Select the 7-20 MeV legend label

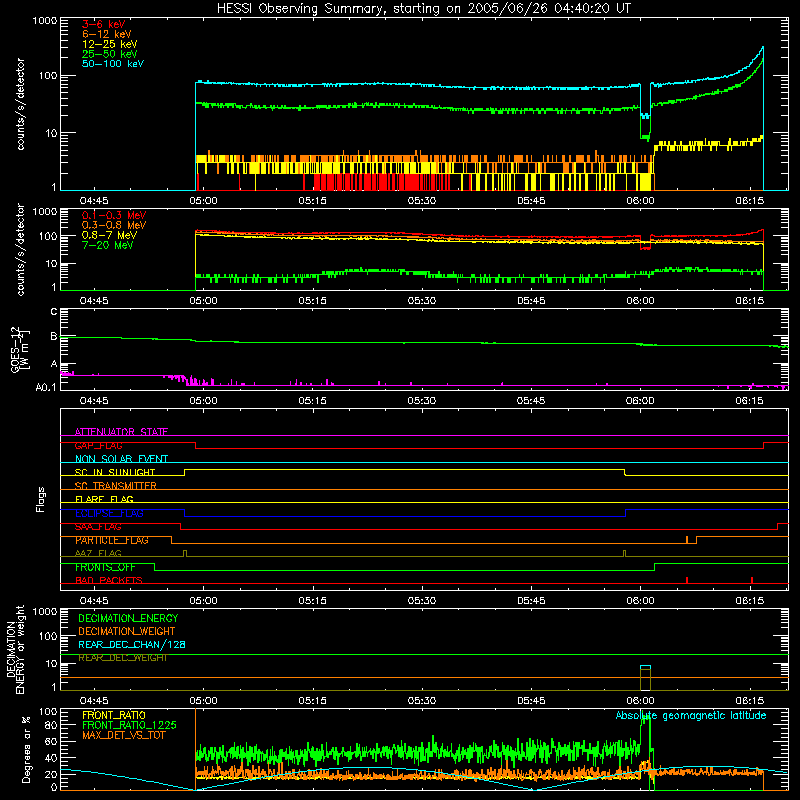coord(107,245)
